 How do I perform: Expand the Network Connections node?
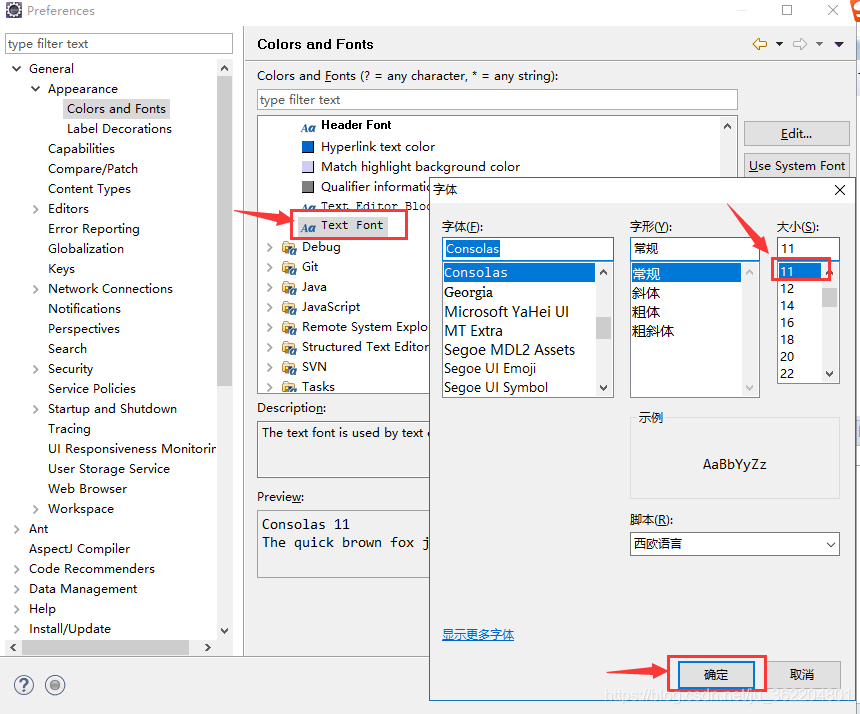tap(36, 289)
